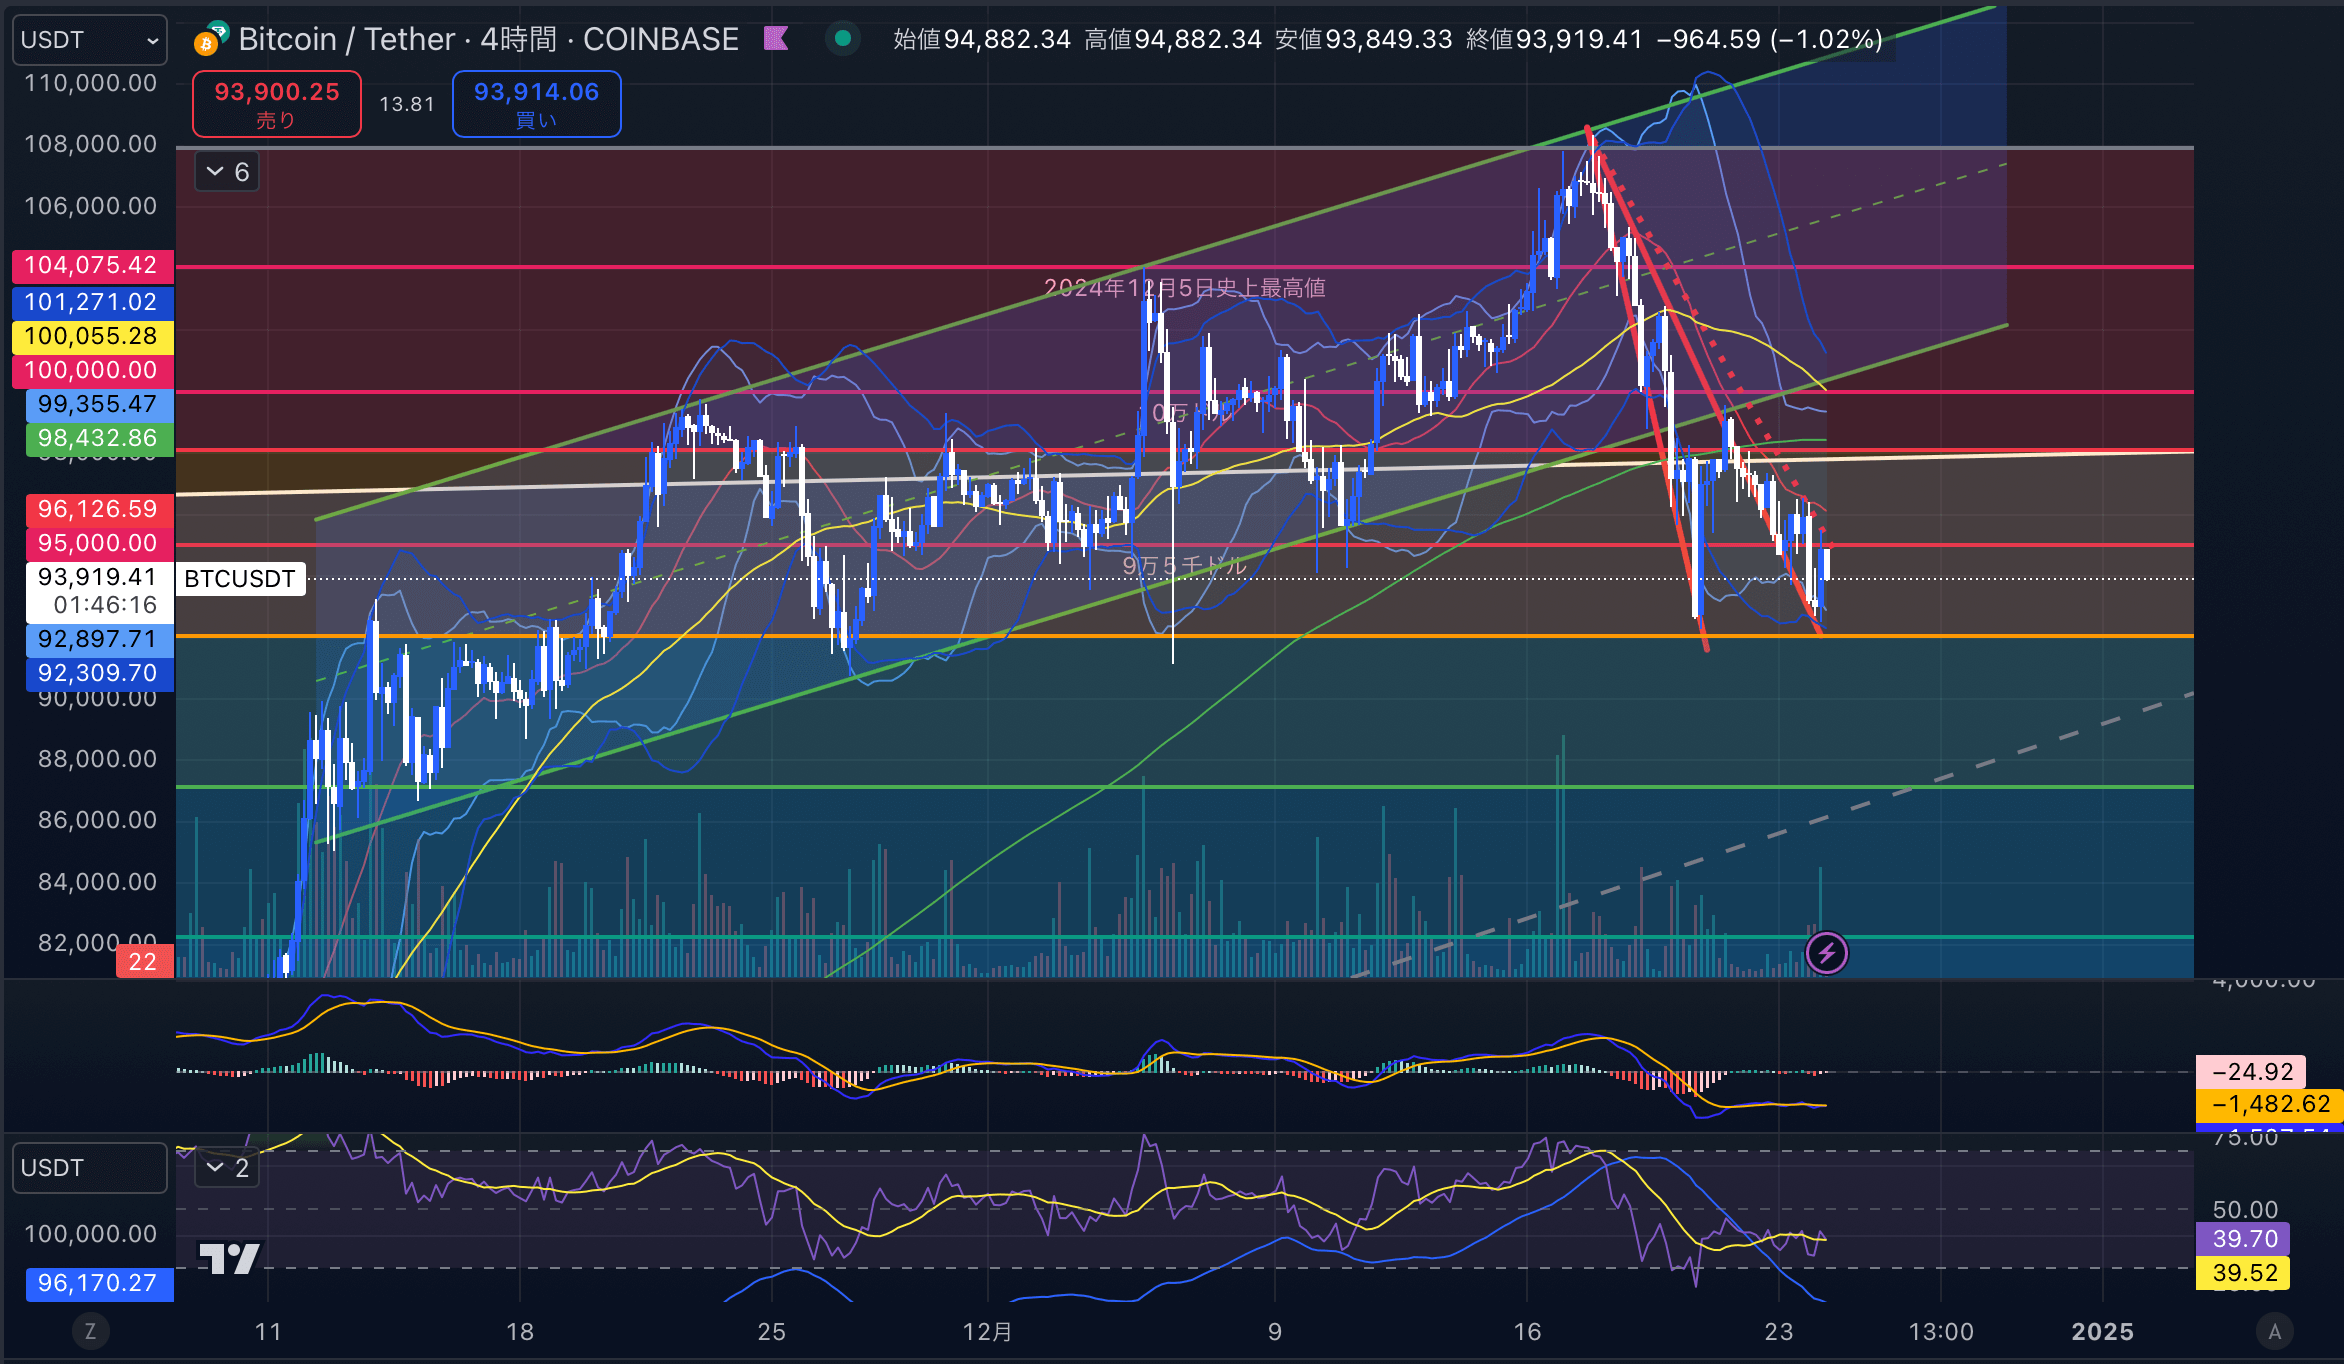Collapse the indicator legend showing 6
This screenshot has width=2344, height=1364.
coord(227,172)
